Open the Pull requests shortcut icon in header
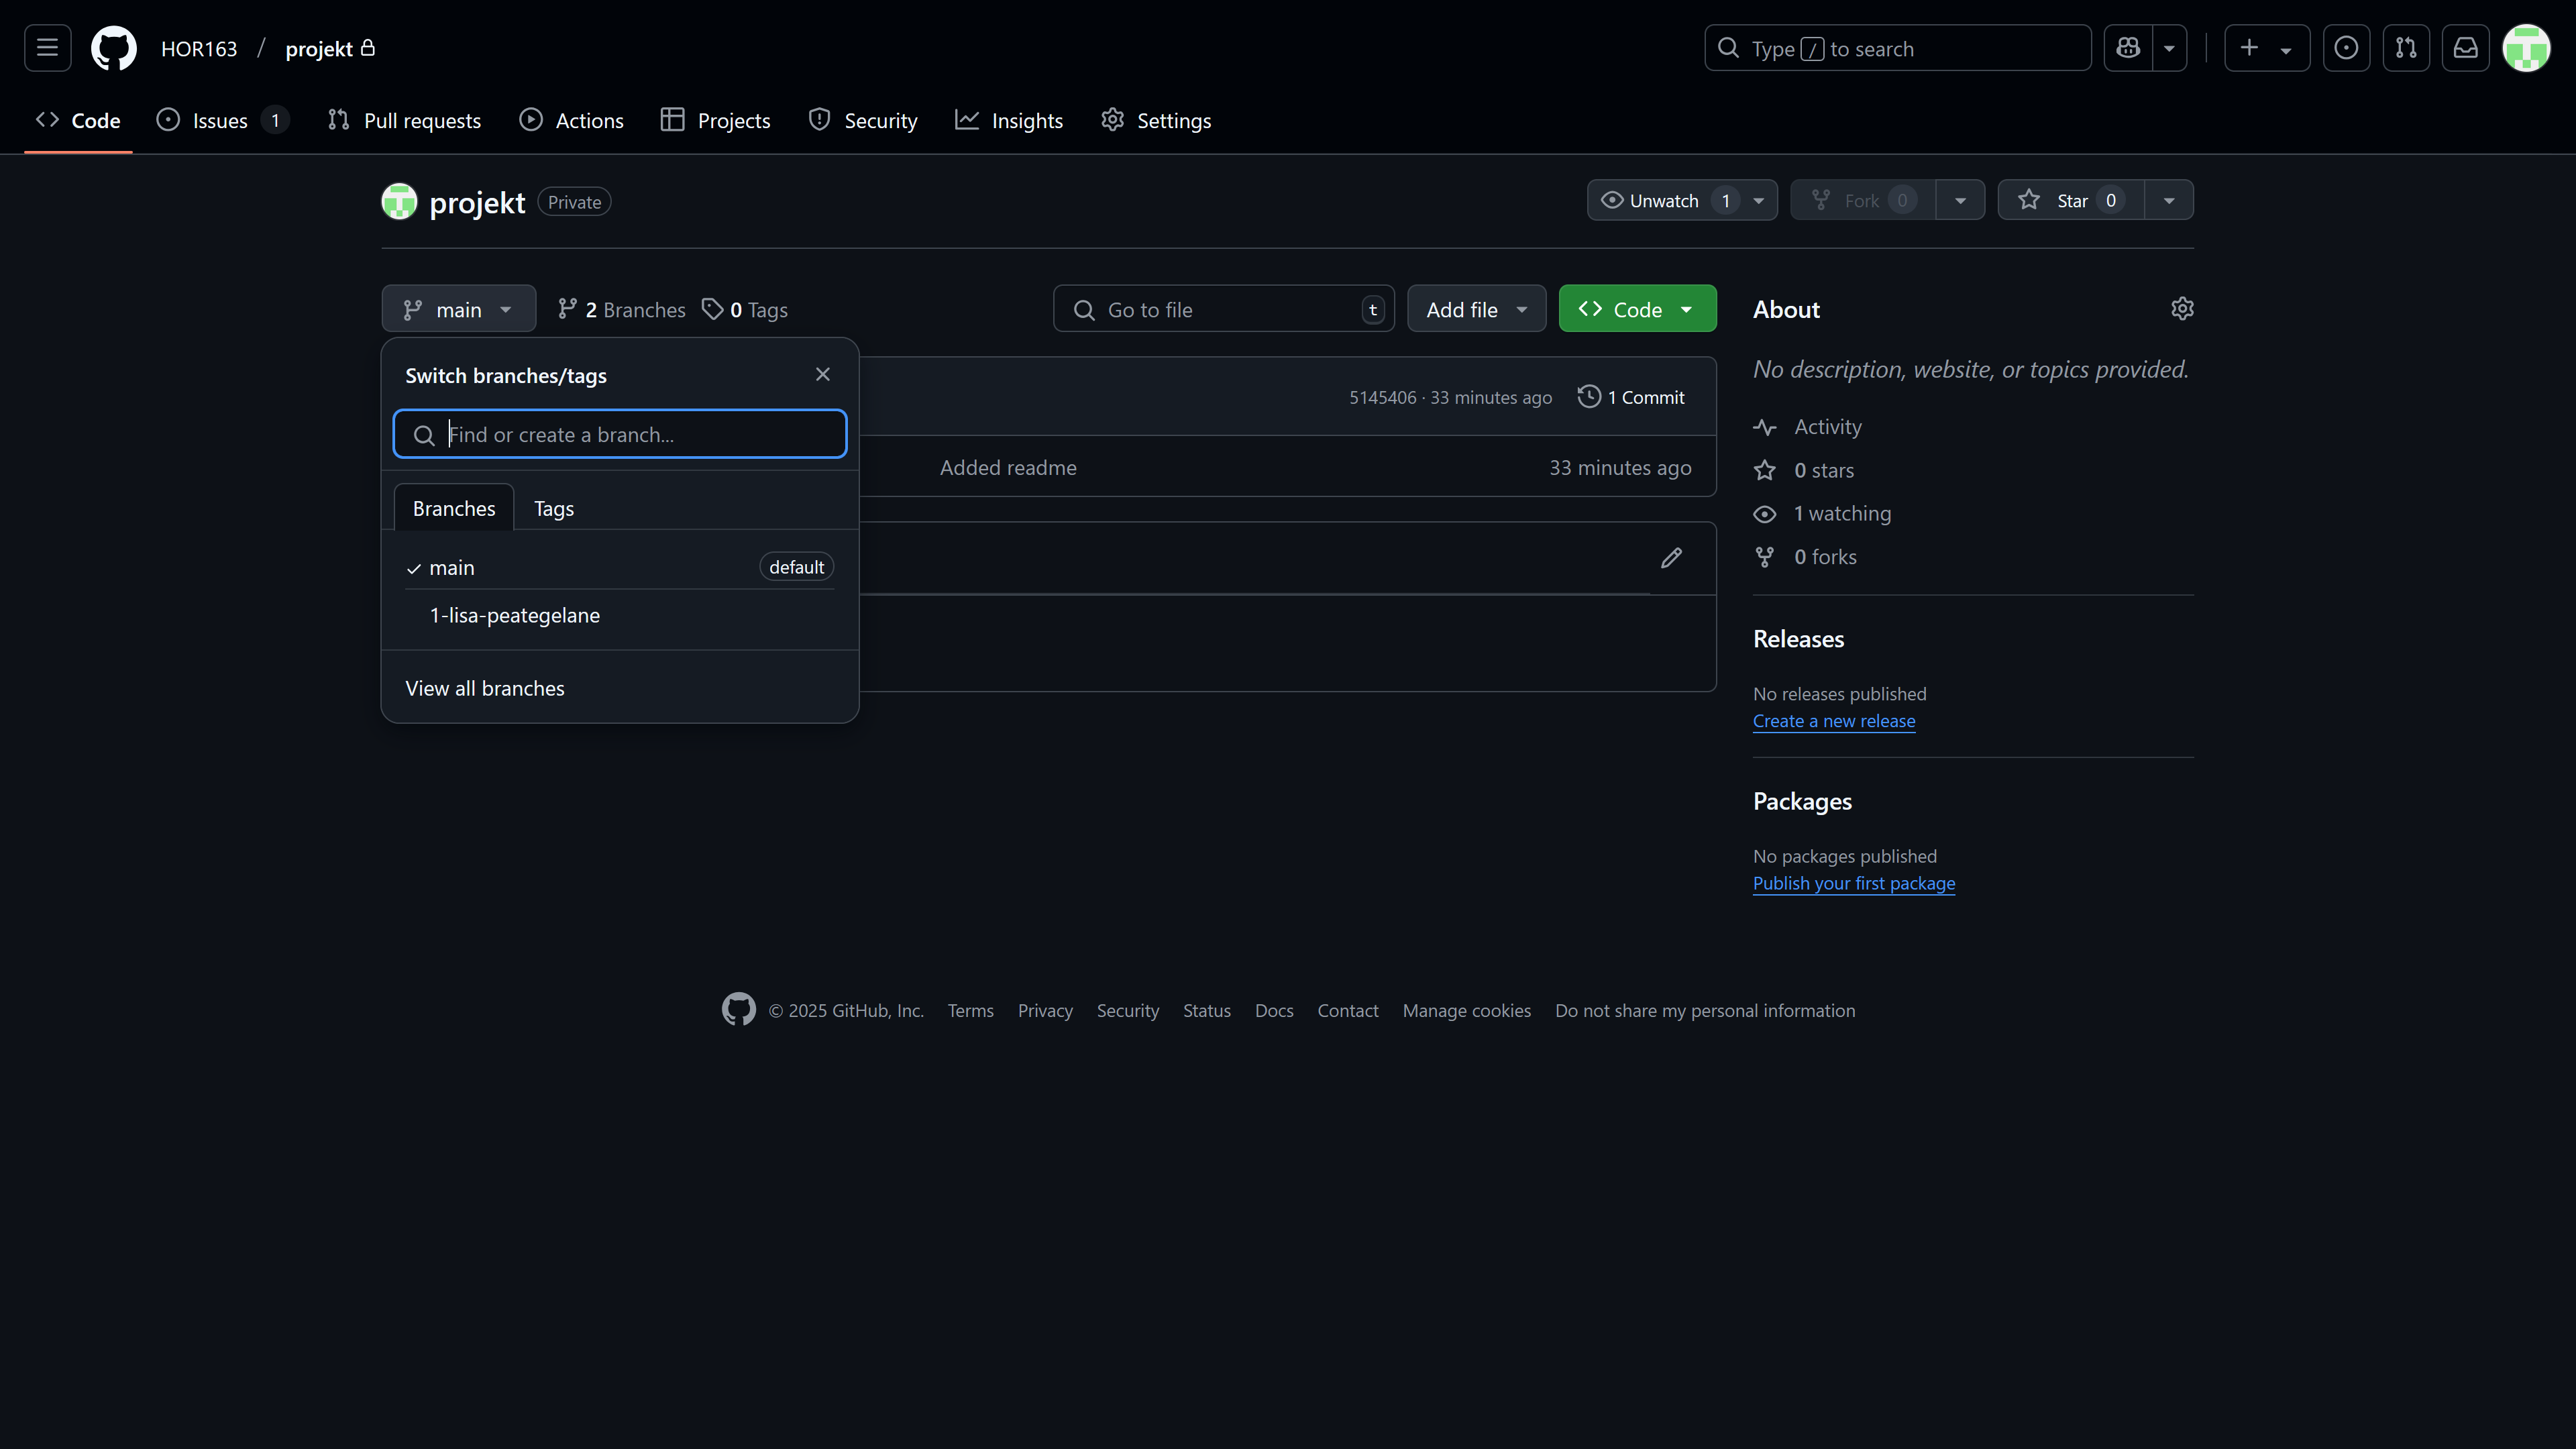The image size is (2576, 1449). (x=2406, y=48)
